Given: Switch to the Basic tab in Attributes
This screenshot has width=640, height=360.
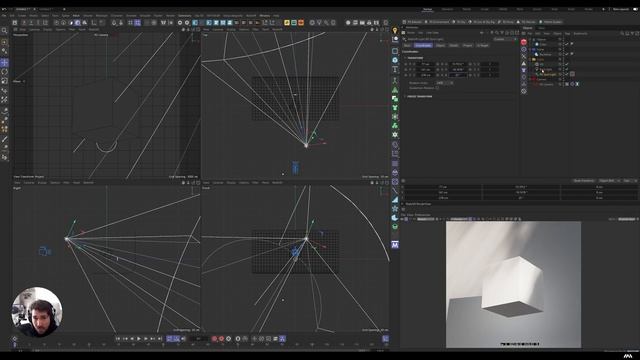Looking at the screenshot, I should [x=407, y=45].
